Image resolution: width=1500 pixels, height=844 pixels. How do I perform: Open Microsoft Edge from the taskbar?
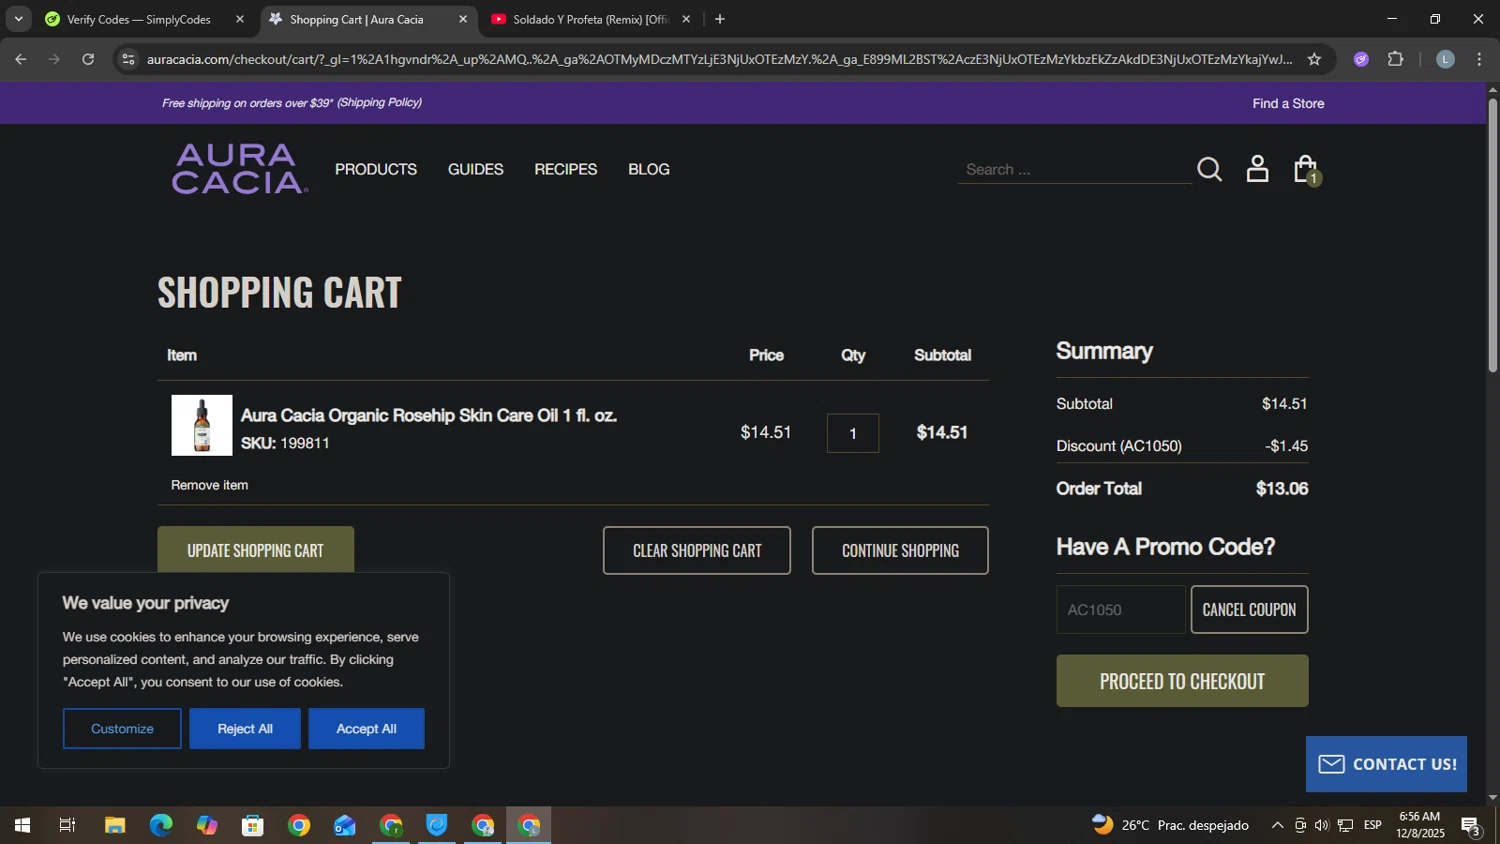[x=161, y=825]
